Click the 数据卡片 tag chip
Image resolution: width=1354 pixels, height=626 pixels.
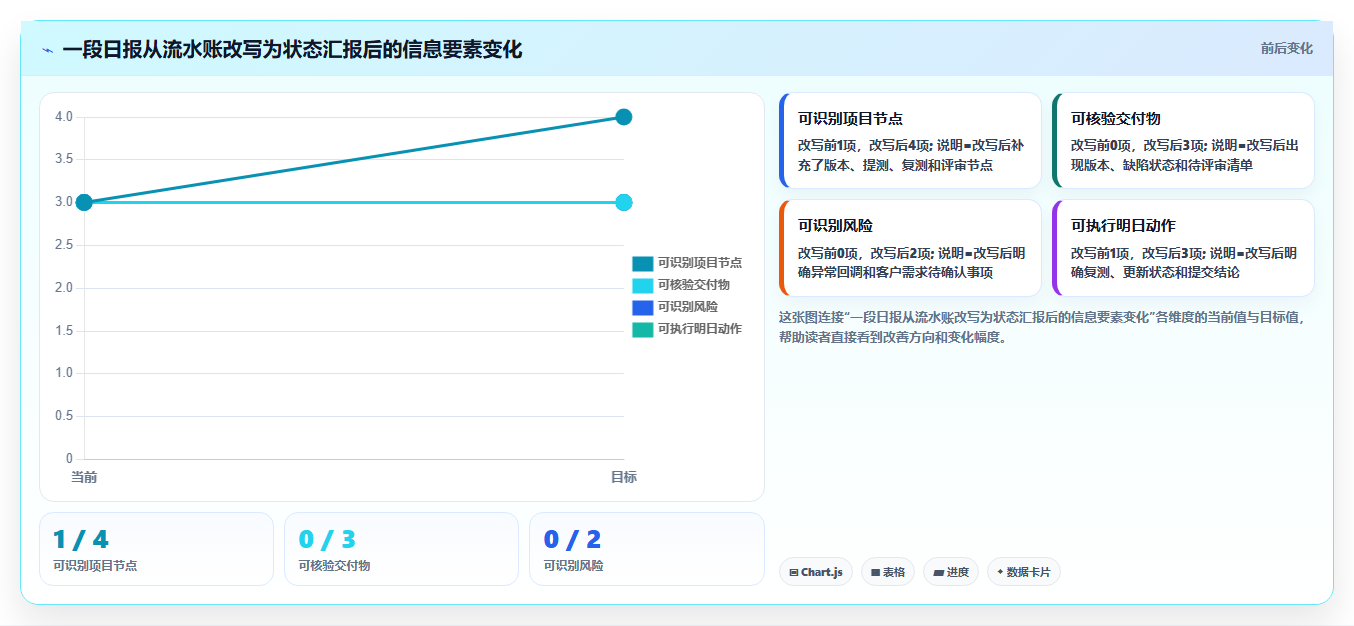click(x=1023, y=572)
